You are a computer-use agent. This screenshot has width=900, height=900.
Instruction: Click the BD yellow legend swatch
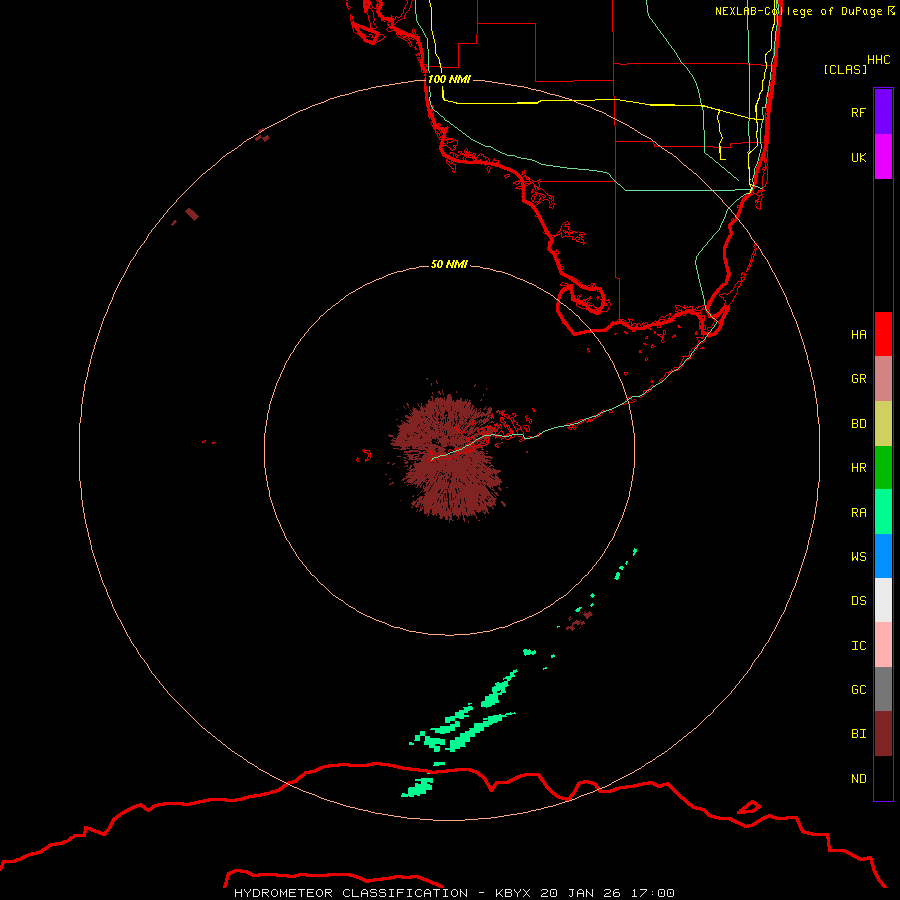point(883,424)
